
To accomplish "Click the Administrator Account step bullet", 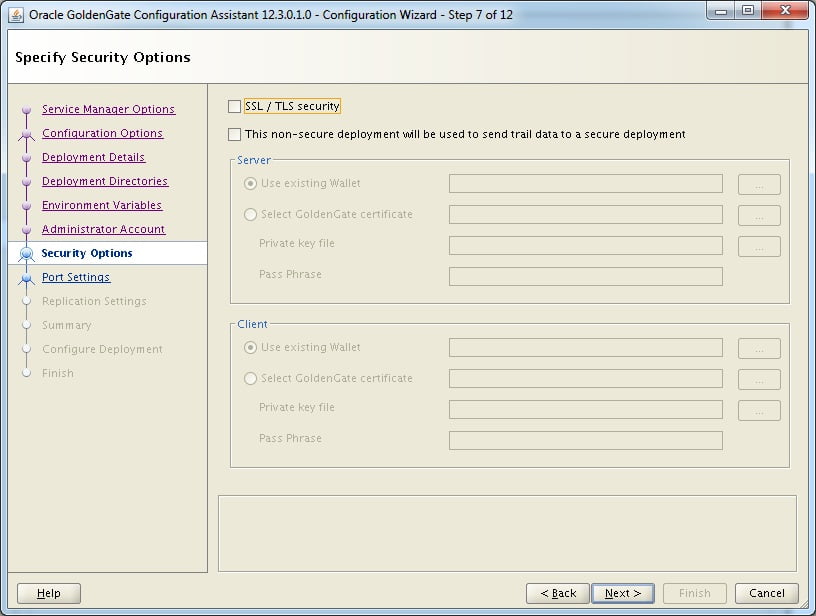I will 27,230.
